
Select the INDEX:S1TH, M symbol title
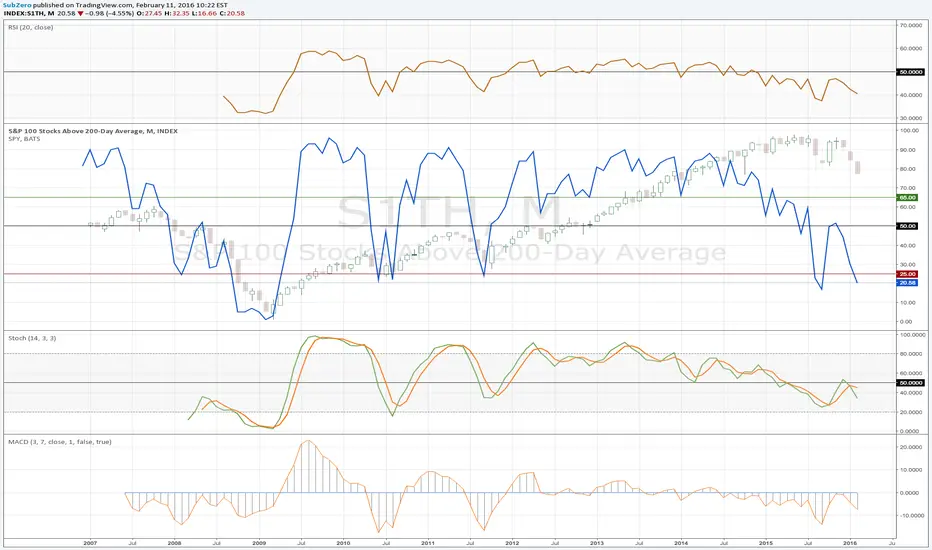click(x=29, y=13)
